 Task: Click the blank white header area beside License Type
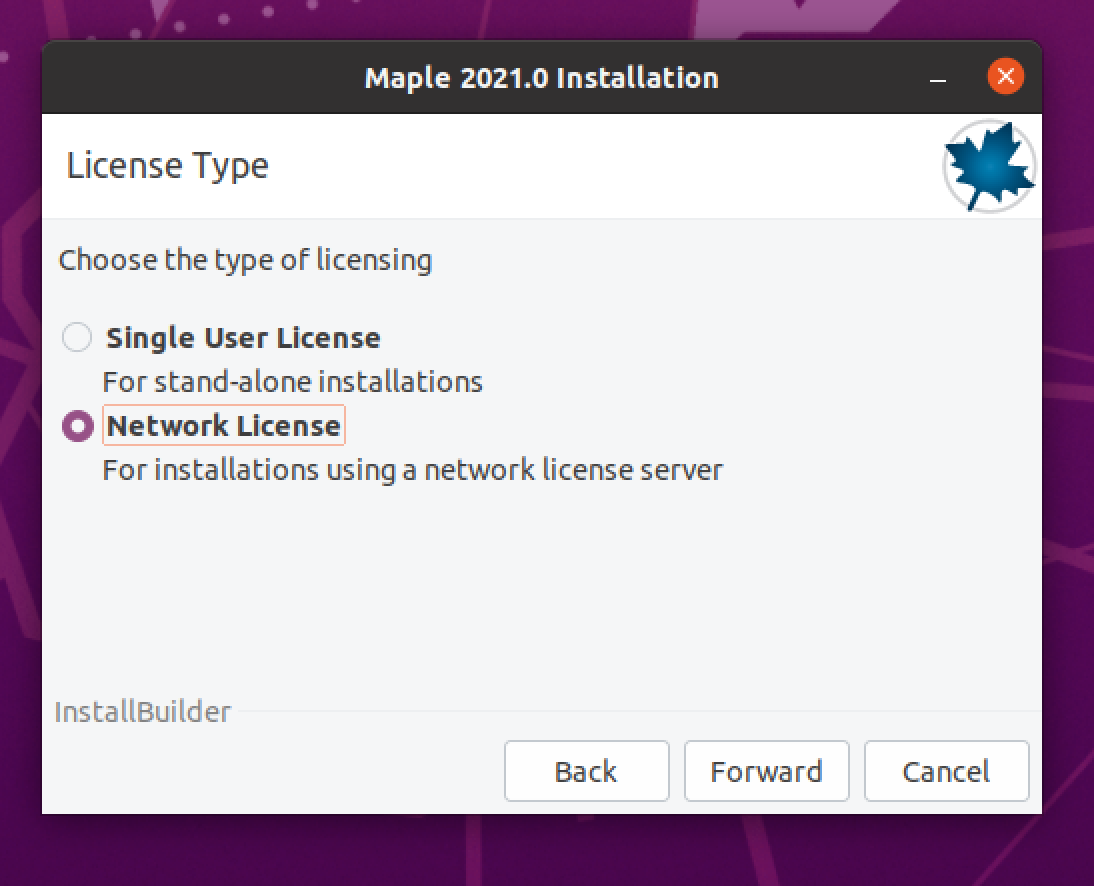(600, 166)
